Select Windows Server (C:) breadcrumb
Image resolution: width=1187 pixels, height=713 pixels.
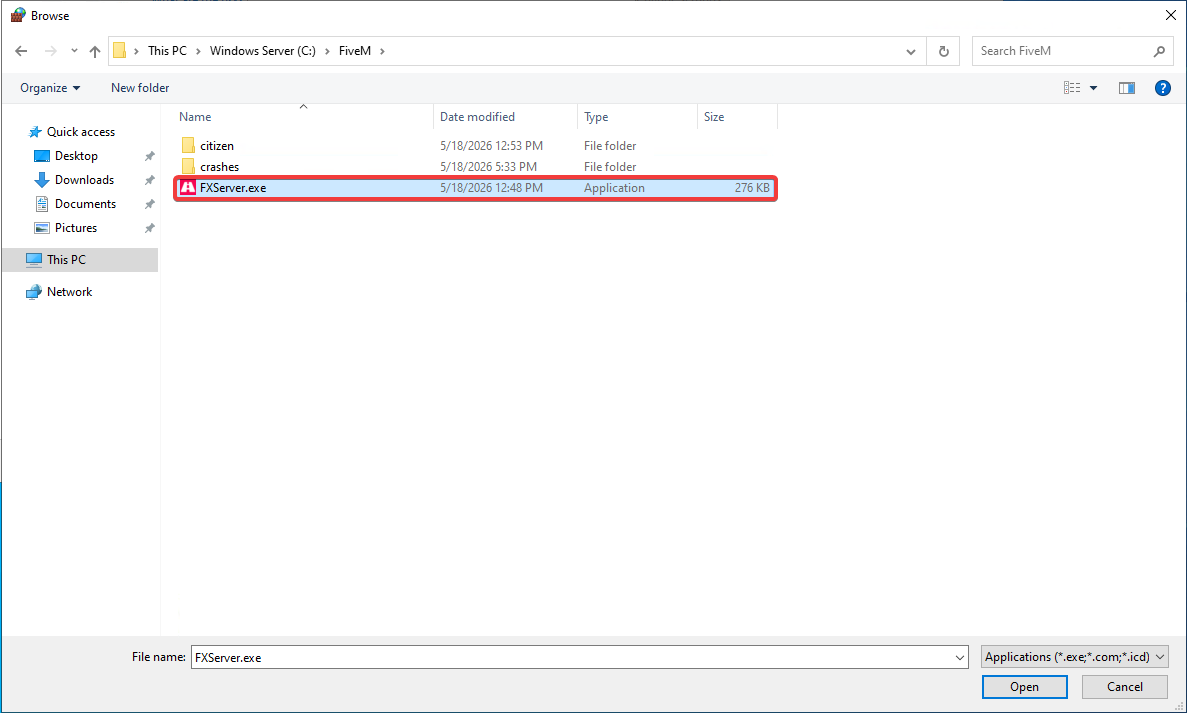(263, 51)
